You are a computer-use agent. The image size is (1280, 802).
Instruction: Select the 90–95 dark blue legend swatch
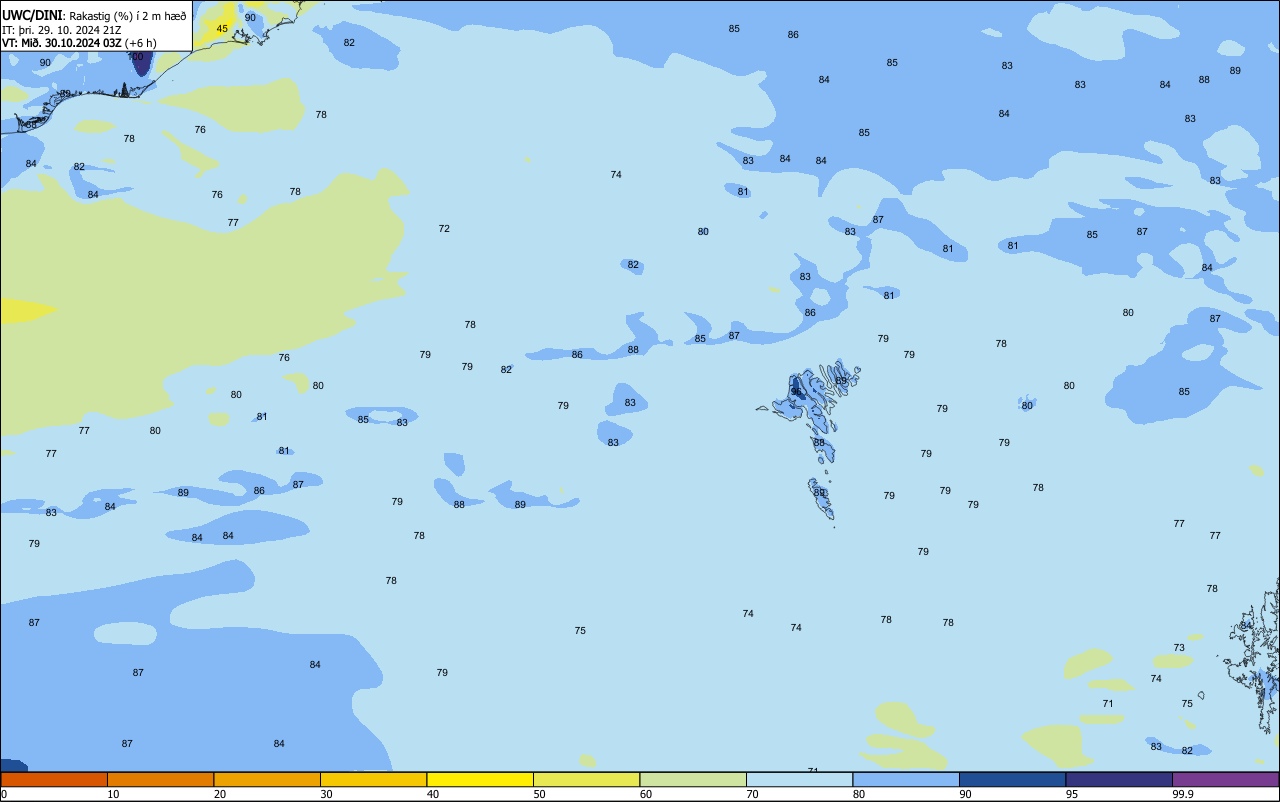pyautogui.click(x=1012, y=779)
